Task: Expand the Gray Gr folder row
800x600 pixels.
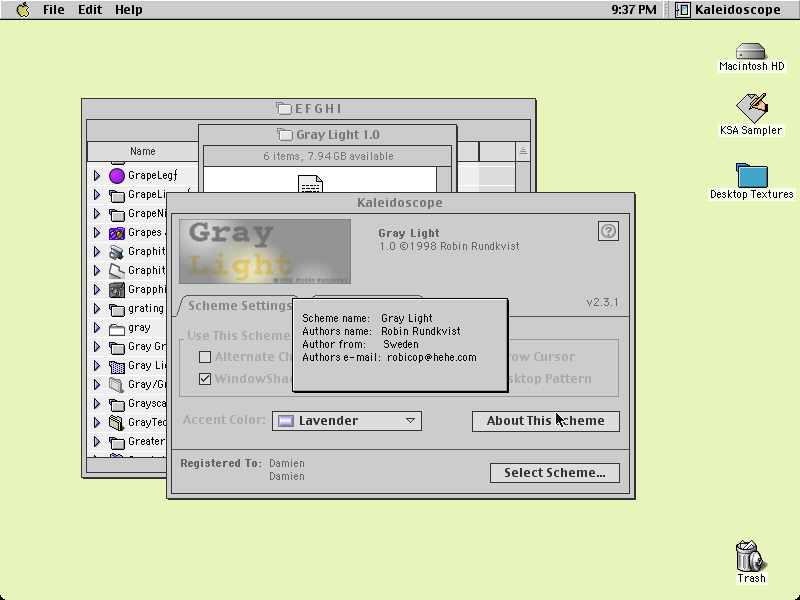Action: [x=97, y=347]
